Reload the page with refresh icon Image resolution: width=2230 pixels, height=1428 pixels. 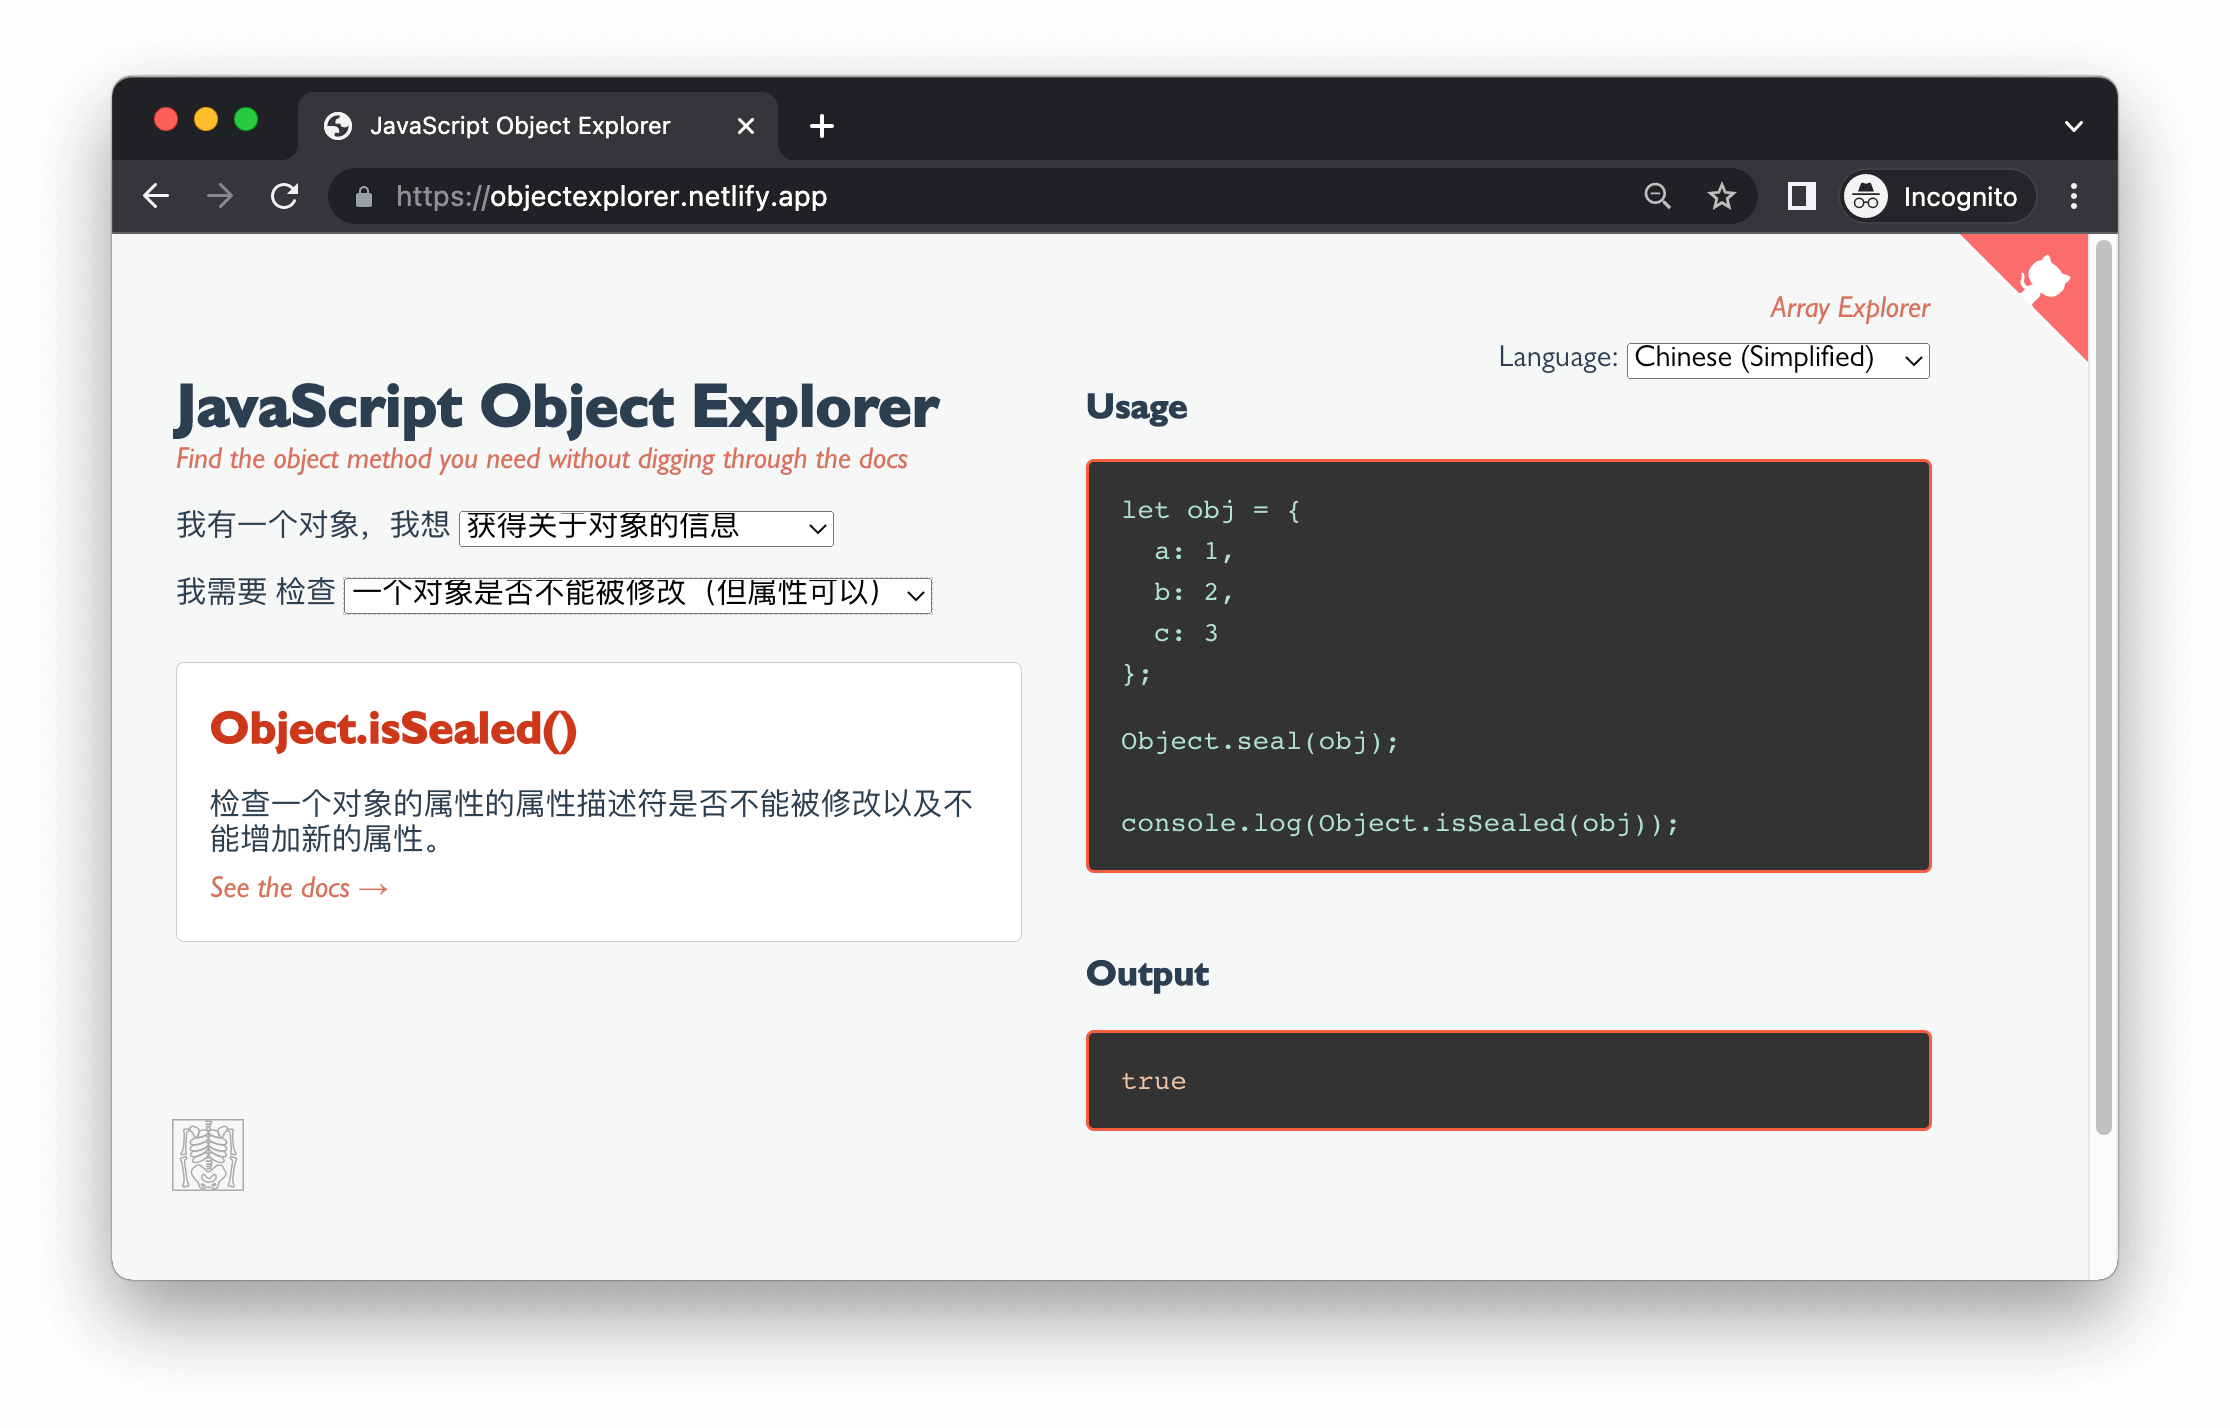click(x=285, y=196)
